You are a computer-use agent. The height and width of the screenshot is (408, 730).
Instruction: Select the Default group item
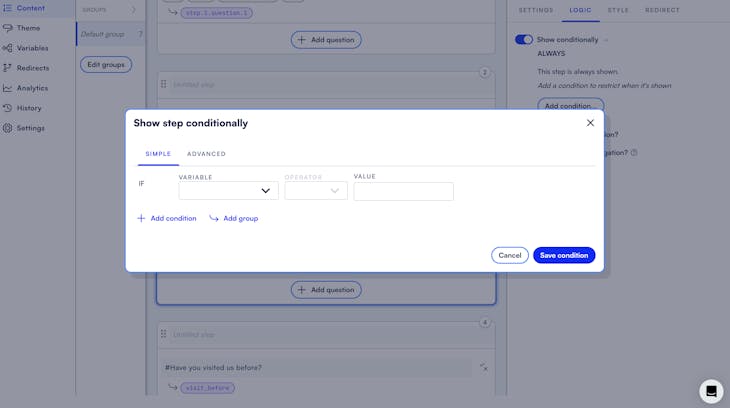click(111, 34)
